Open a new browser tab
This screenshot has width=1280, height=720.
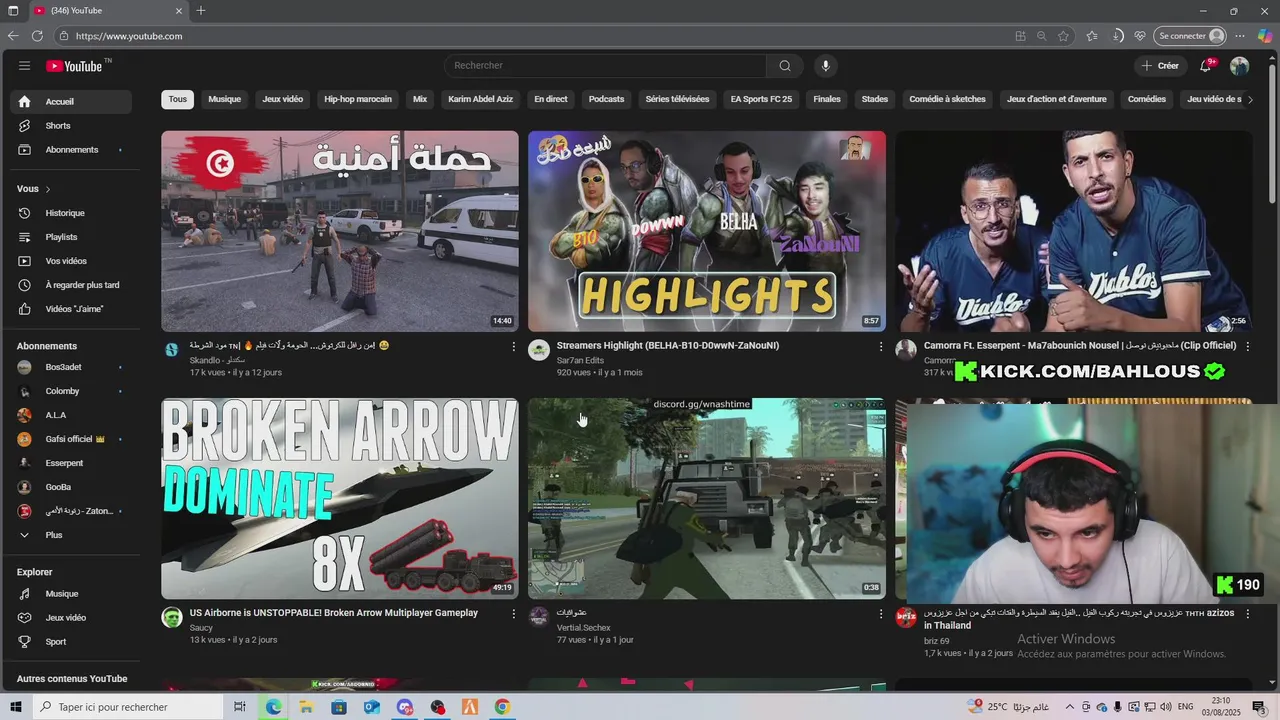click(201, 11)
